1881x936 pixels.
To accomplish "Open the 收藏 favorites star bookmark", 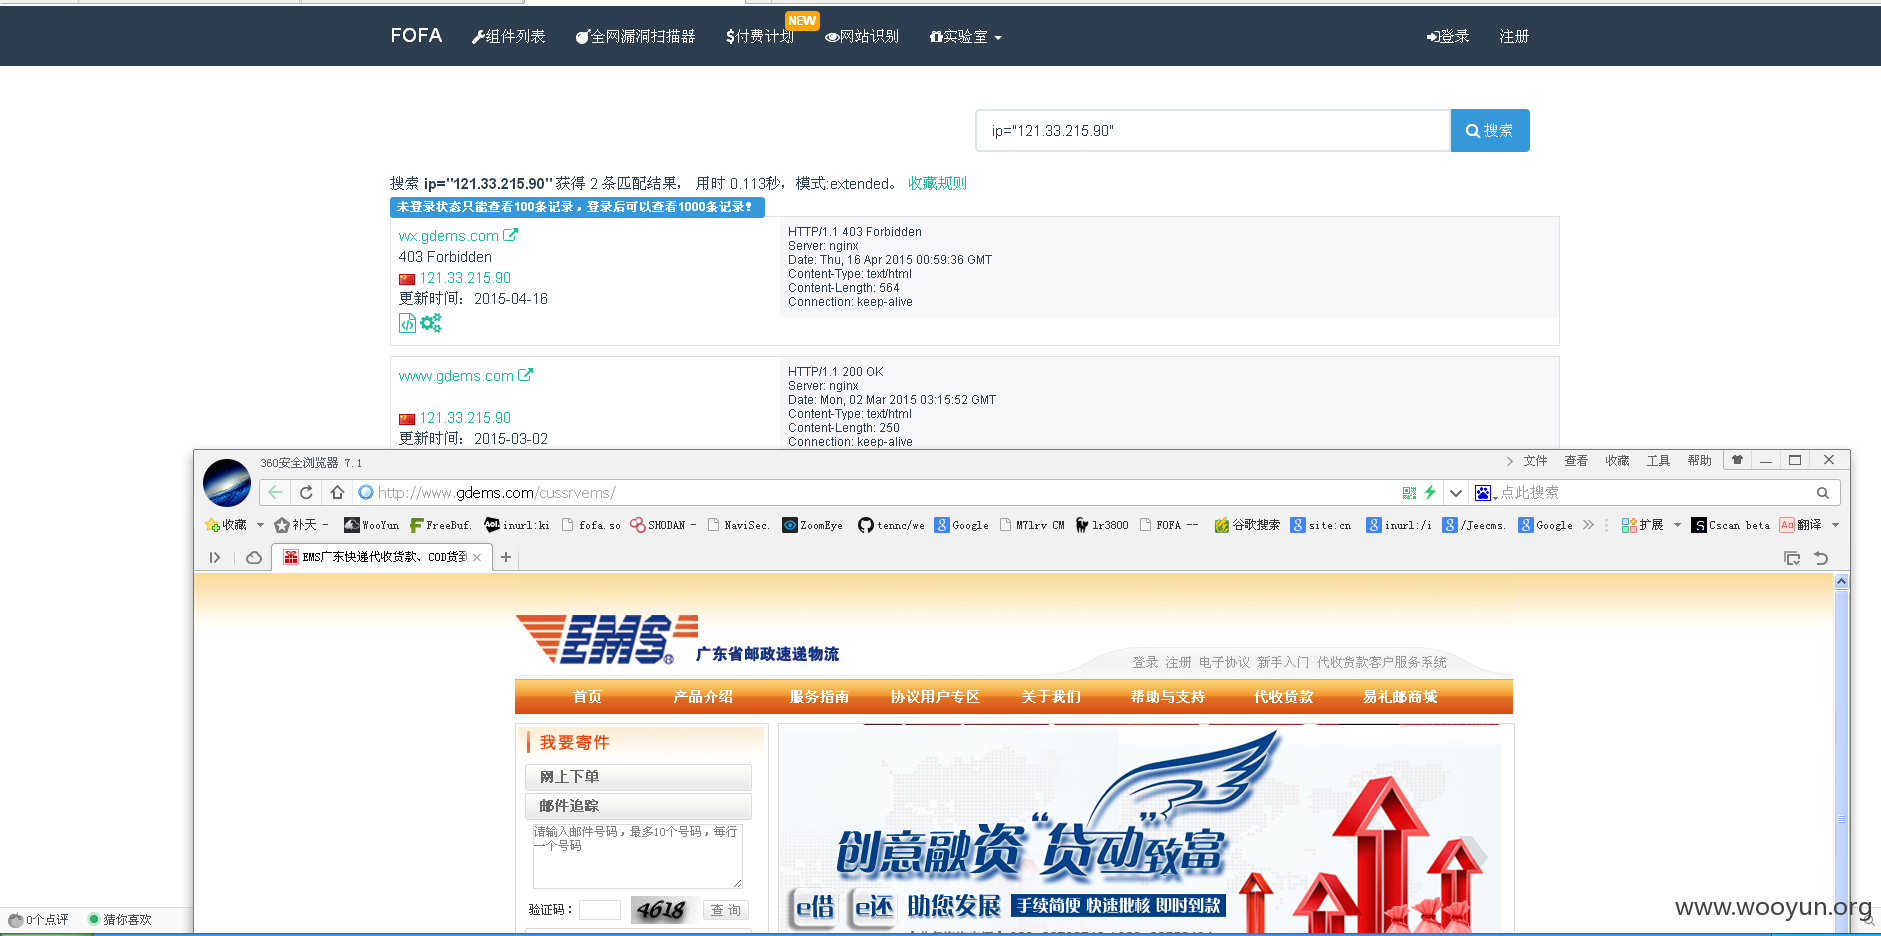I will pyautogui.click(x=226, y=525).
